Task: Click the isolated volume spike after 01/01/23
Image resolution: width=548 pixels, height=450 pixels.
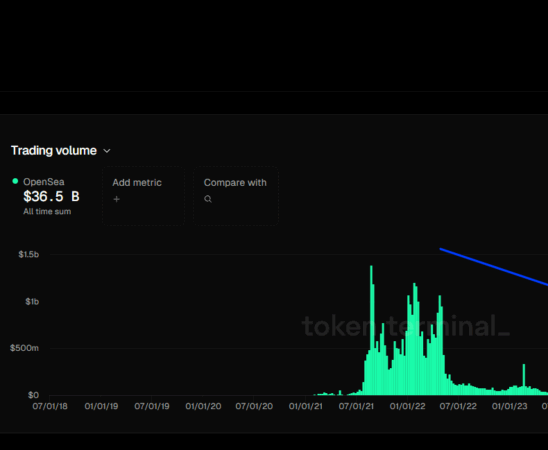Action: 524,379
